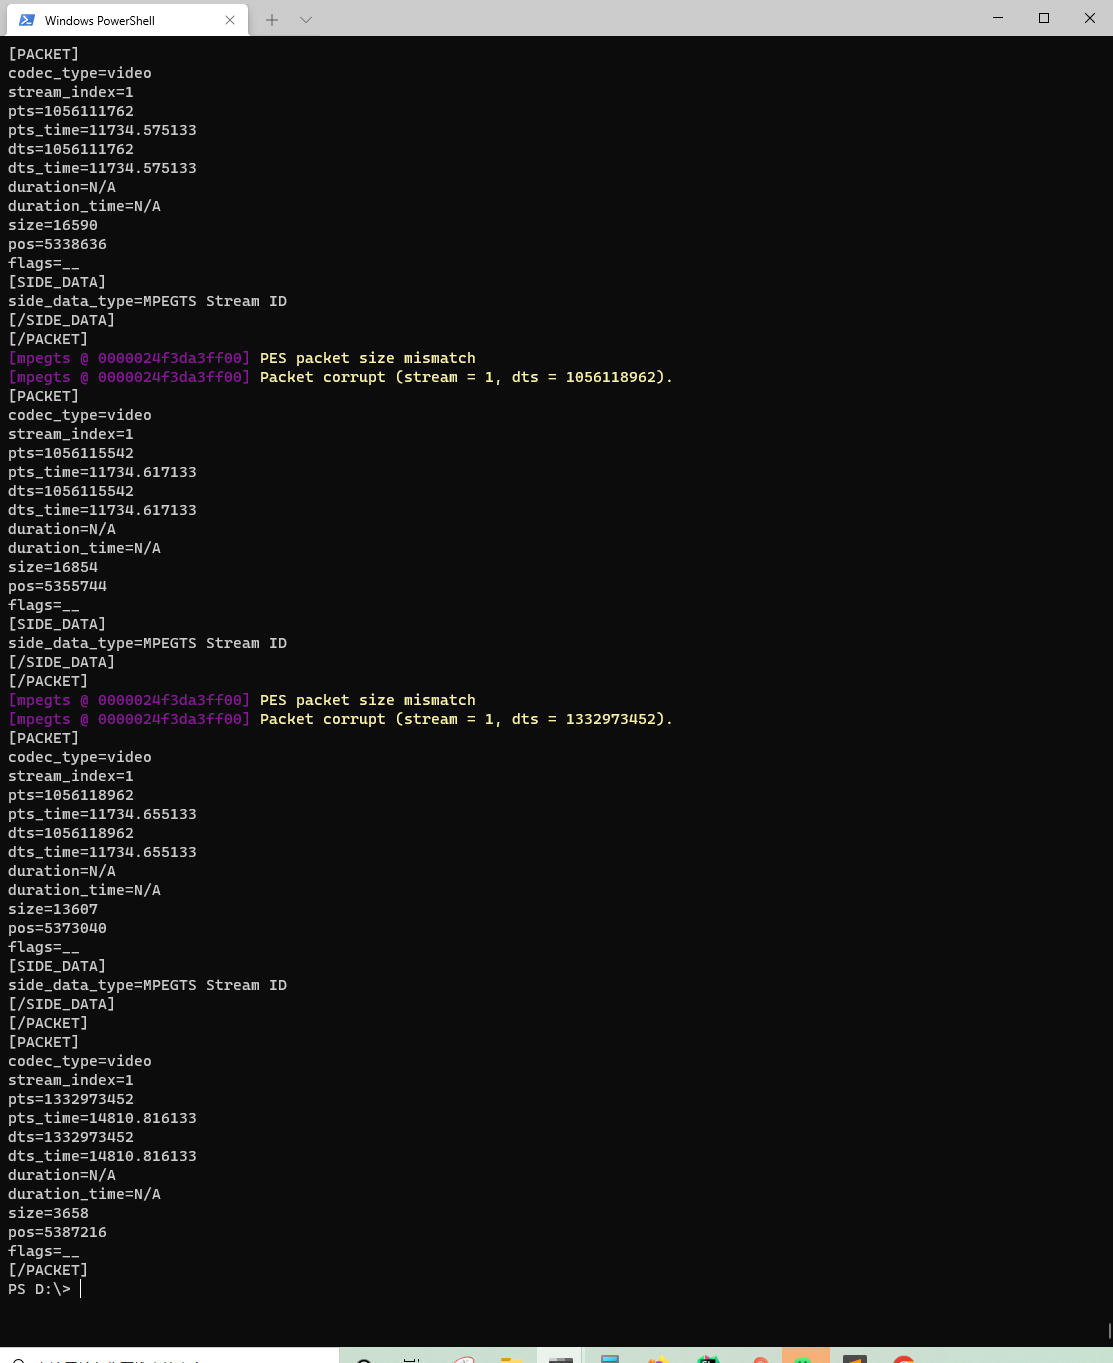Close the Windows PowerShell tab

click(229, 20)
